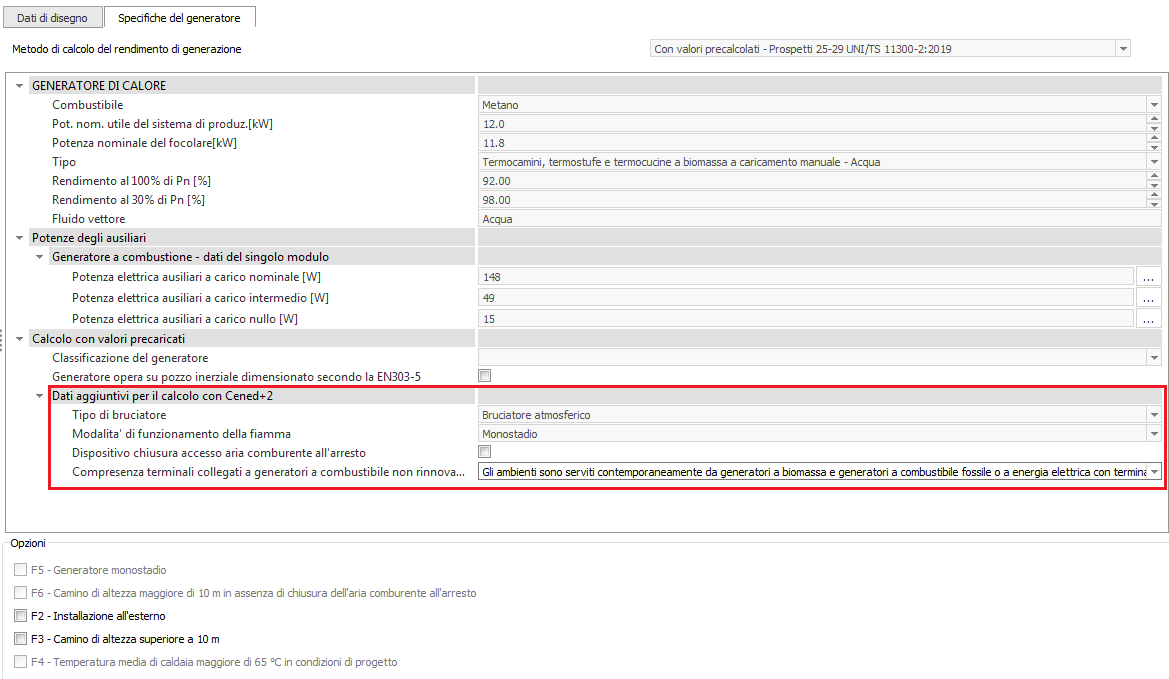
Task: Open ellipsis button for carico nullo power
Action: 1148,319
